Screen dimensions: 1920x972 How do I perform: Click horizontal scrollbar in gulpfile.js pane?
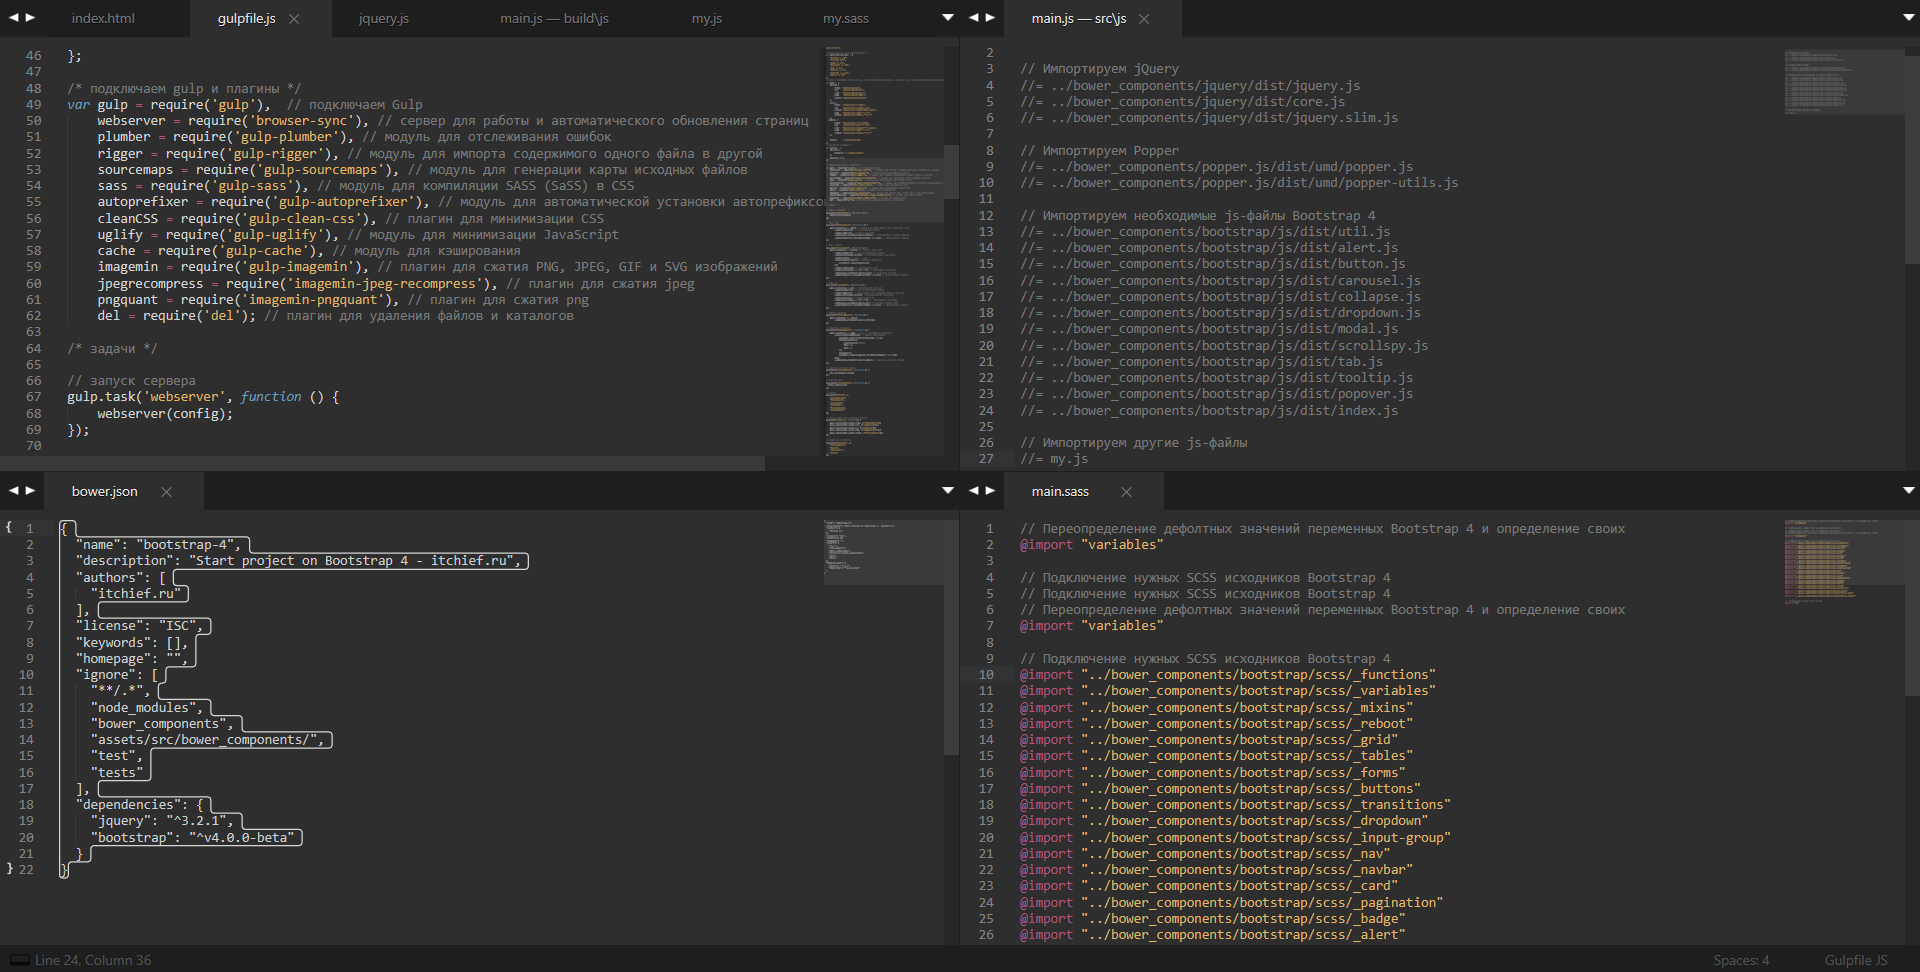click(382, 463)
